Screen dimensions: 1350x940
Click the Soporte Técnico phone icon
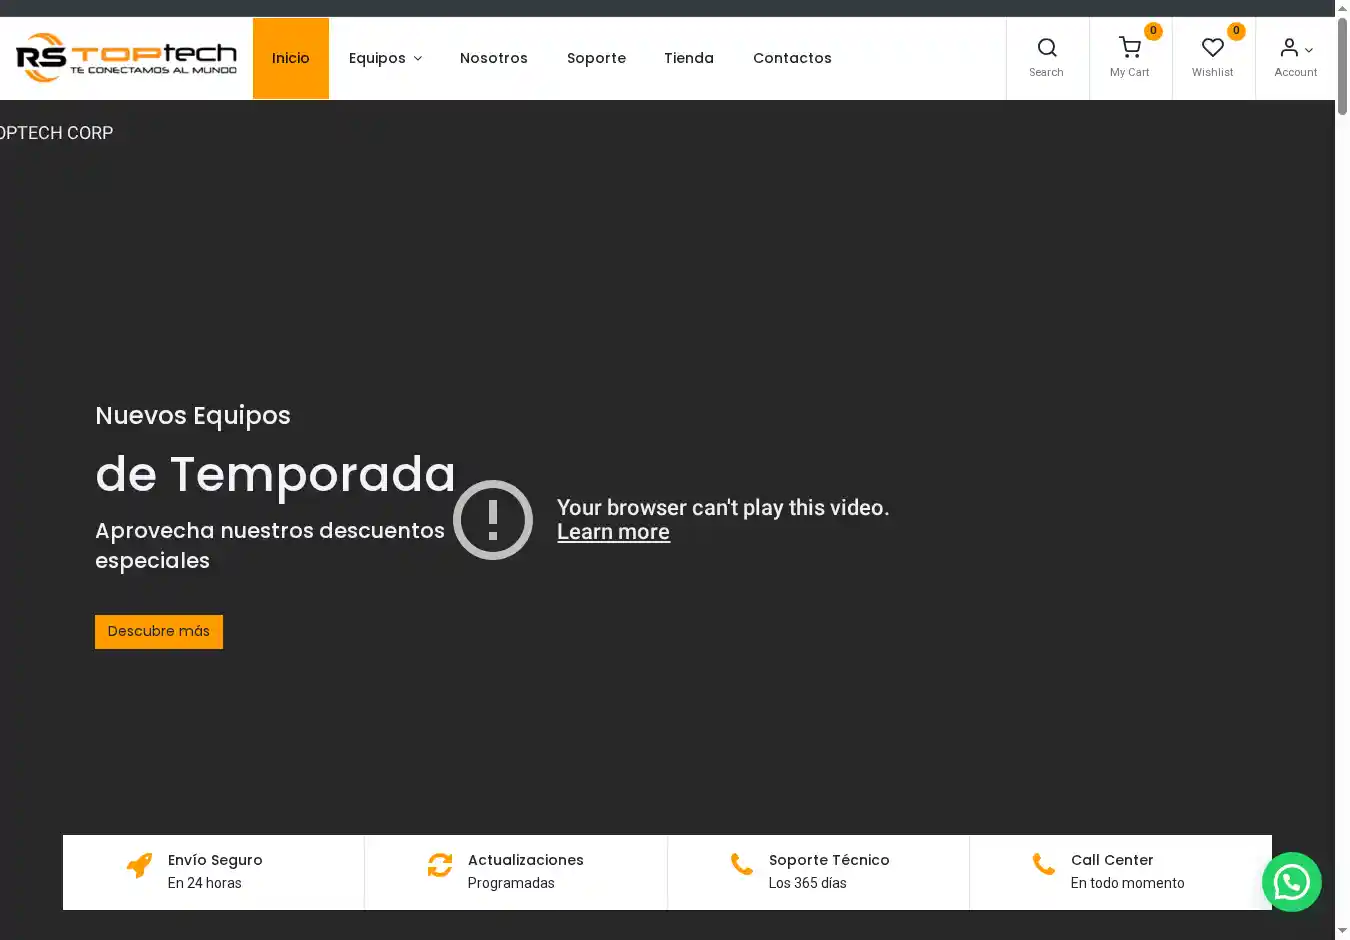pyautogui.click(x=741, y=864)
